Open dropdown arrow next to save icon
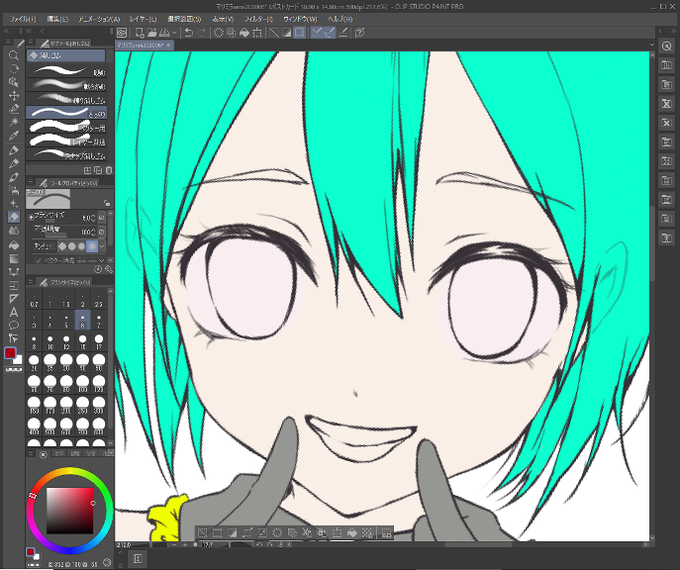The image size is (680, 570). coord(174,33)
